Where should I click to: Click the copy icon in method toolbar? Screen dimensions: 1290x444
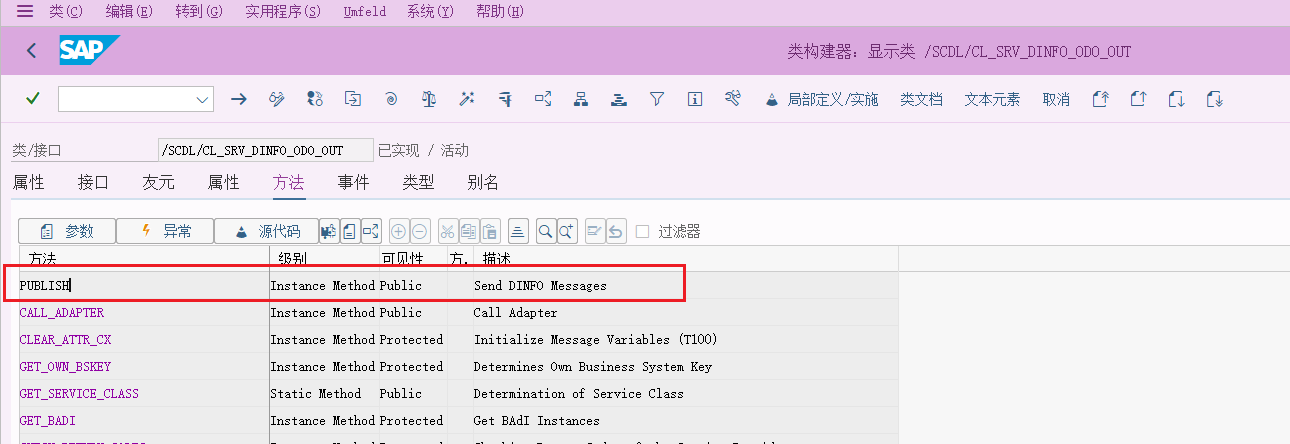click(x=468, y=231)
